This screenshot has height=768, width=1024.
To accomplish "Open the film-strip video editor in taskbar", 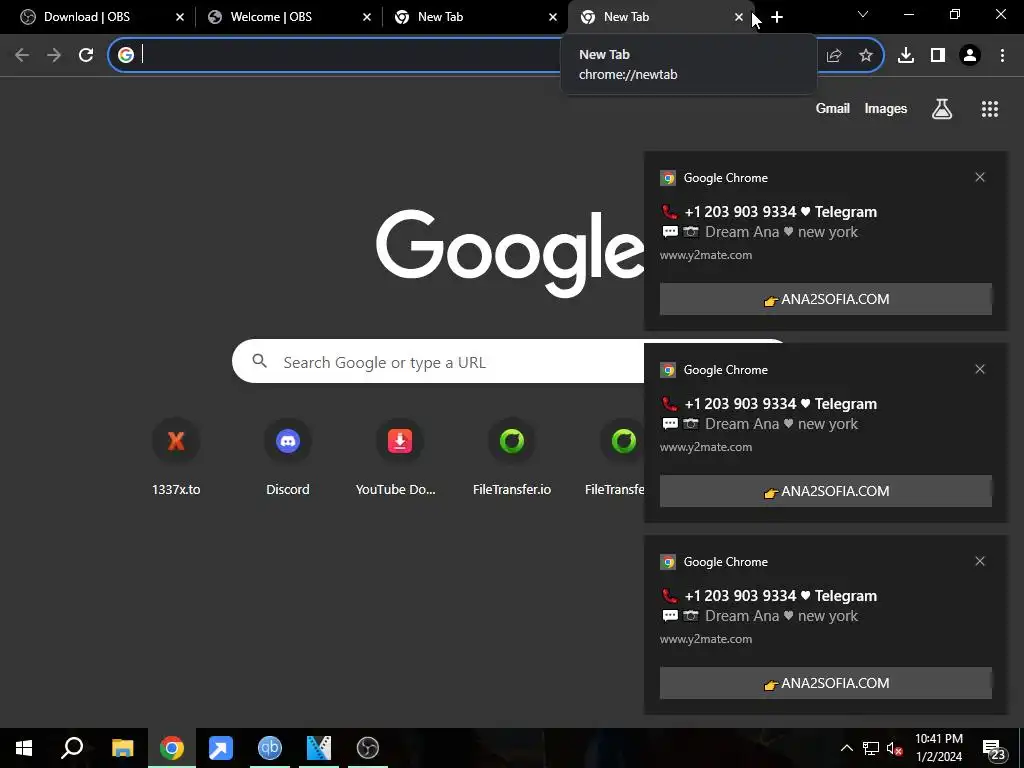I will [x=319, y=748].
